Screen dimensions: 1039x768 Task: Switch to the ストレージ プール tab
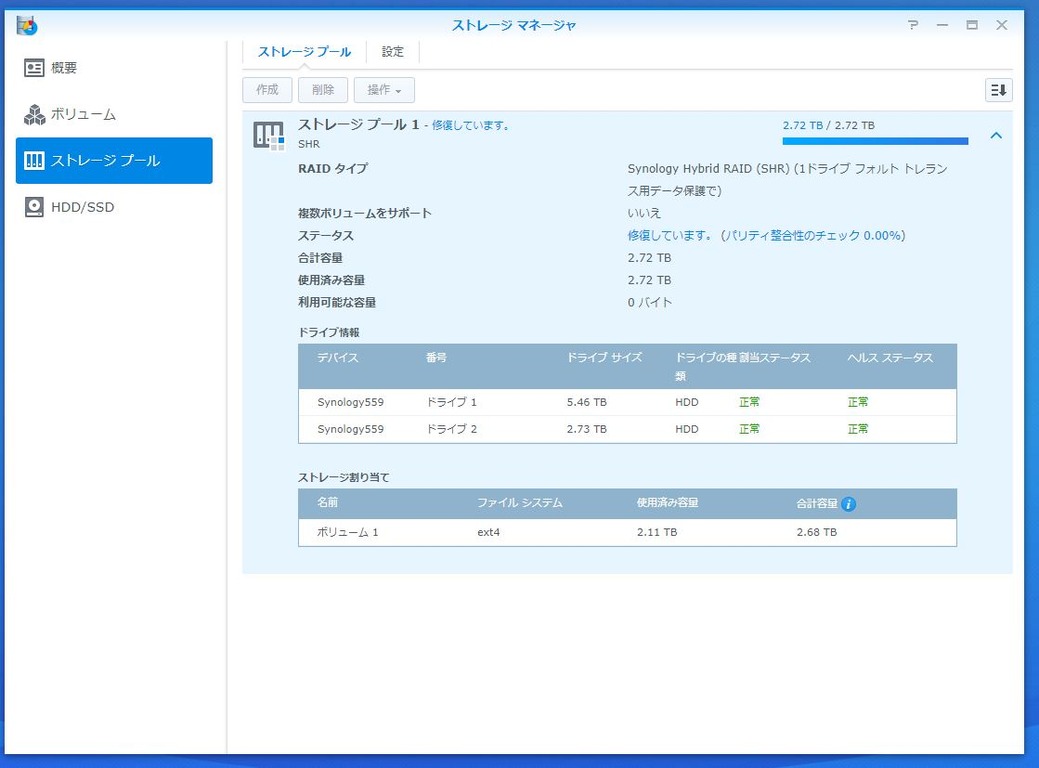click(304, 52)
